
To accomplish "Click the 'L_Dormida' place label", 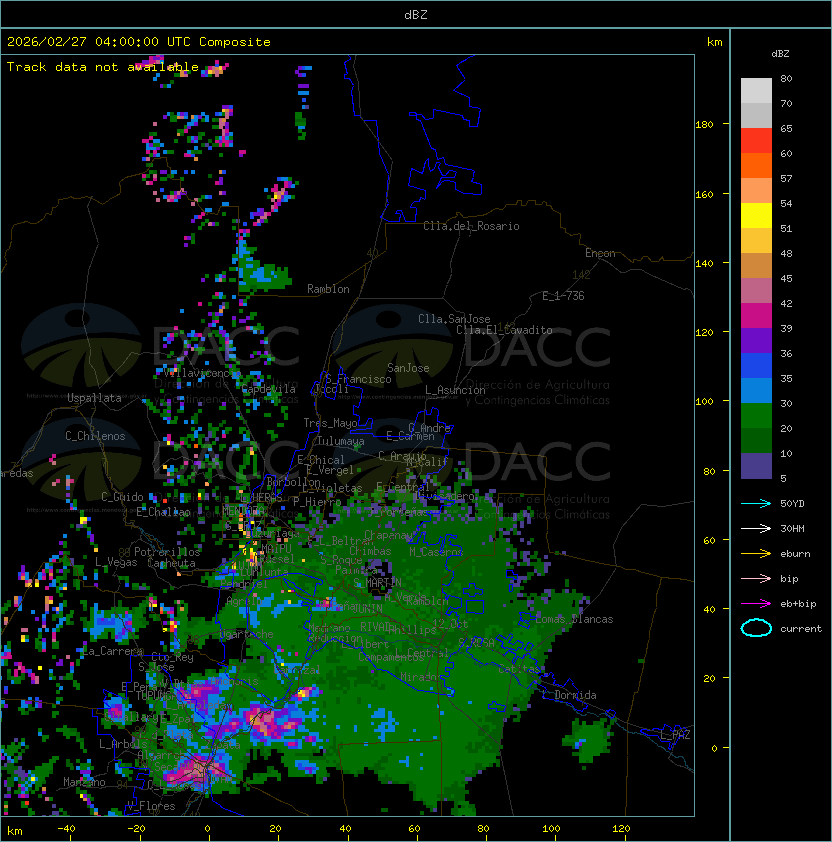I will [569, 695].
